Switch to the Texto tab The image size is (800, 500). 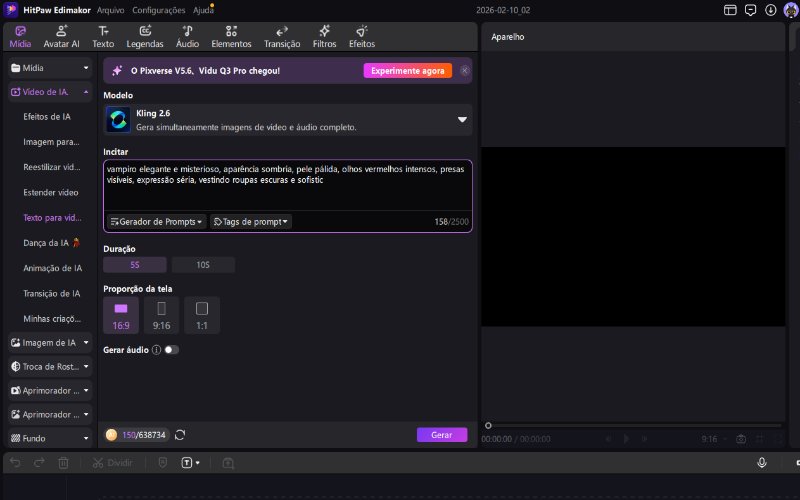(103, 37)
